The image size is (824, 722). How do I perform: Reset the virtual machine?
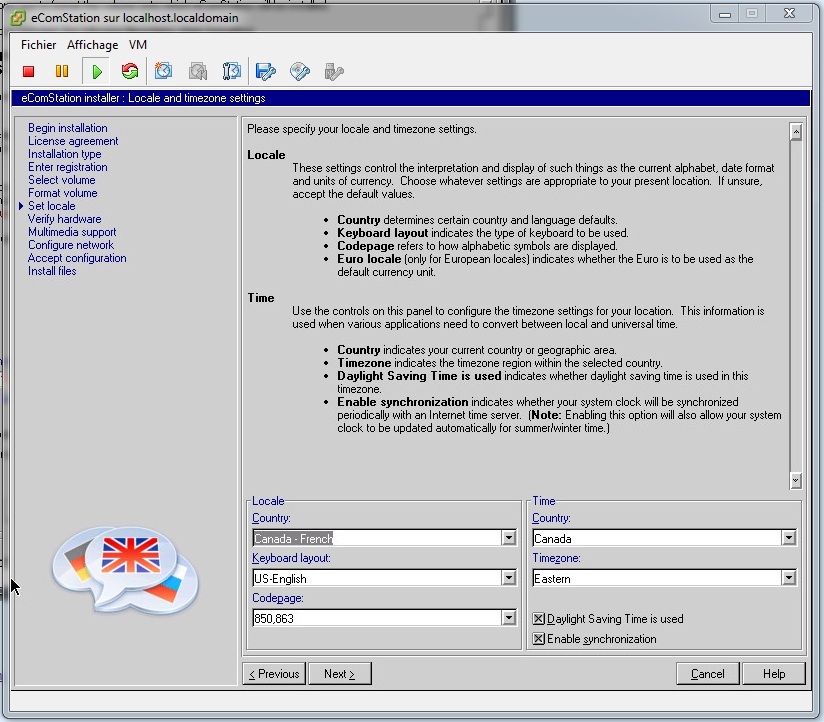129,71
